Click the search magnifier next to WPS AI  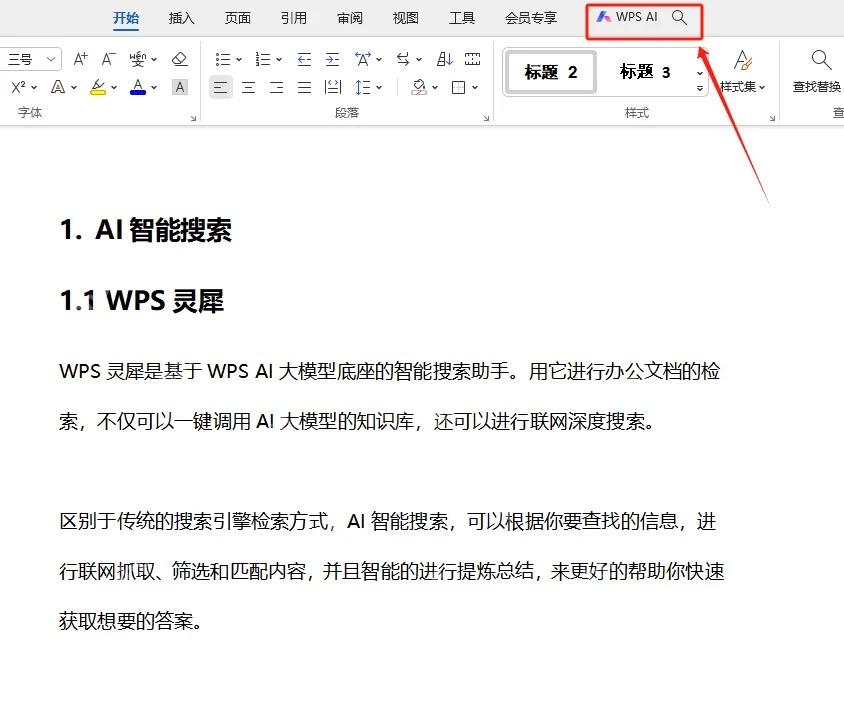pyautogui.click(x=679, y=17)
